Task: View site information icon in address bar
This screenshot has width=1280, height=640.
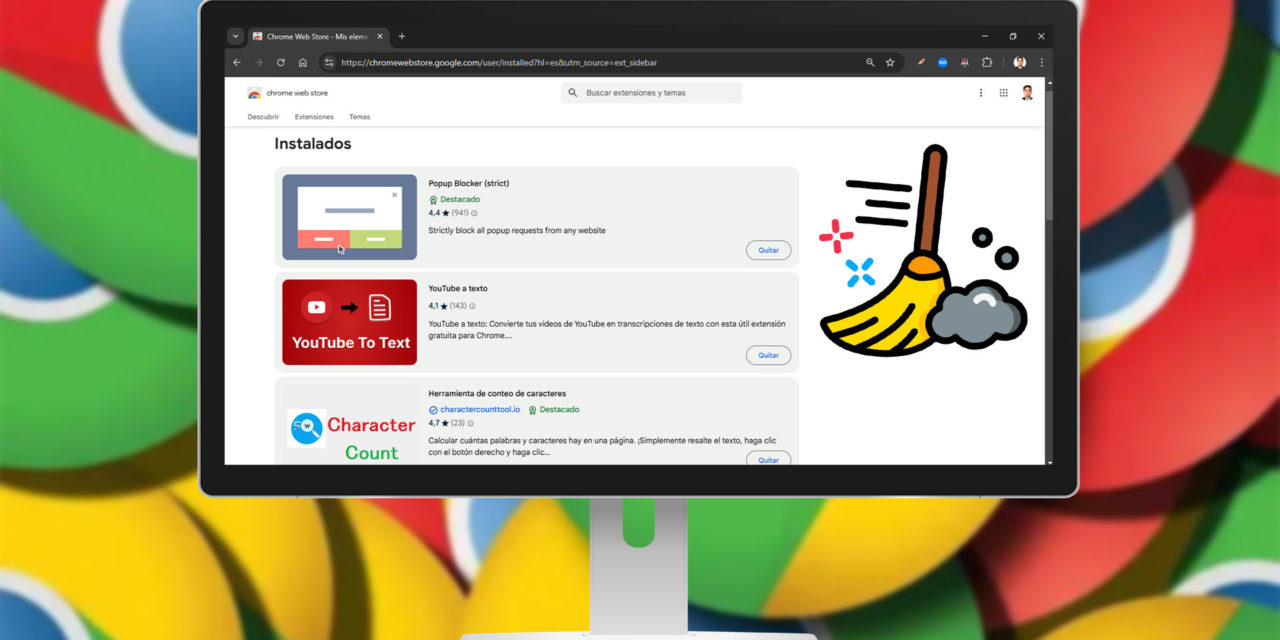Action: 329,62
